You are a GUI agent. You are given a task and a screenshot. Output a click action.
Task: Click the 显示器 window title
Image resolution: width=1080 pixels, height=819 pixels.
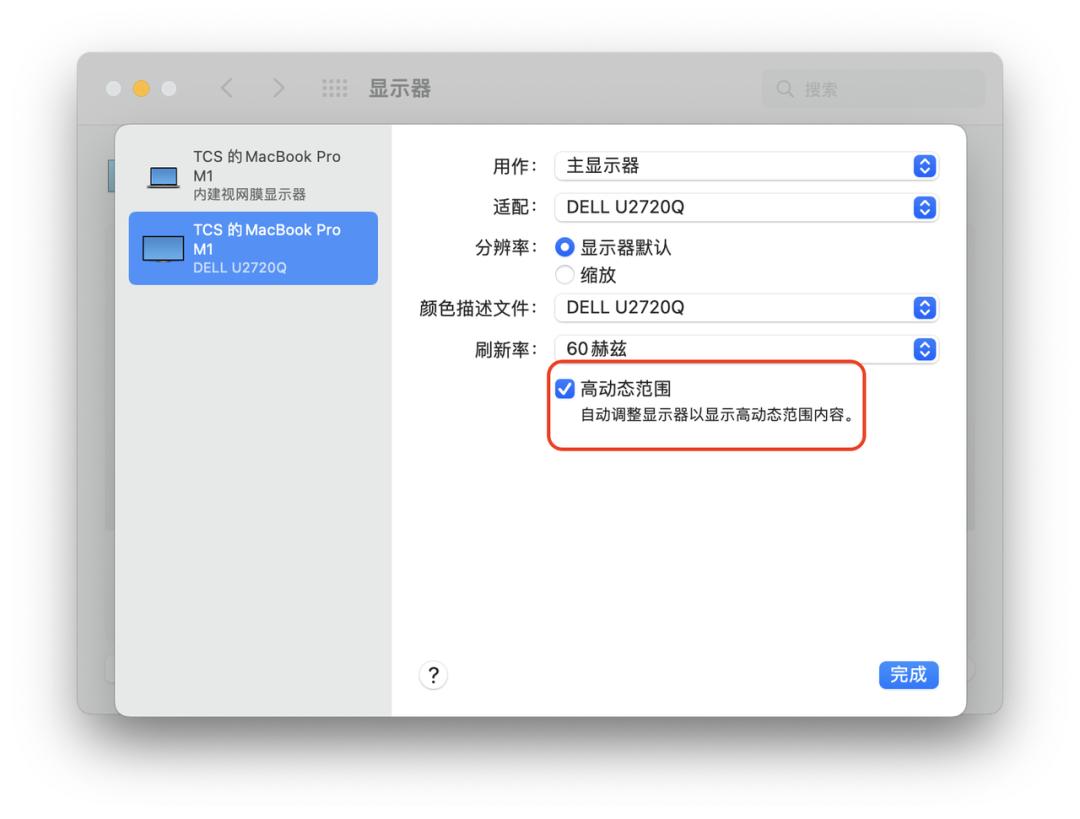[x=399, y=88]
